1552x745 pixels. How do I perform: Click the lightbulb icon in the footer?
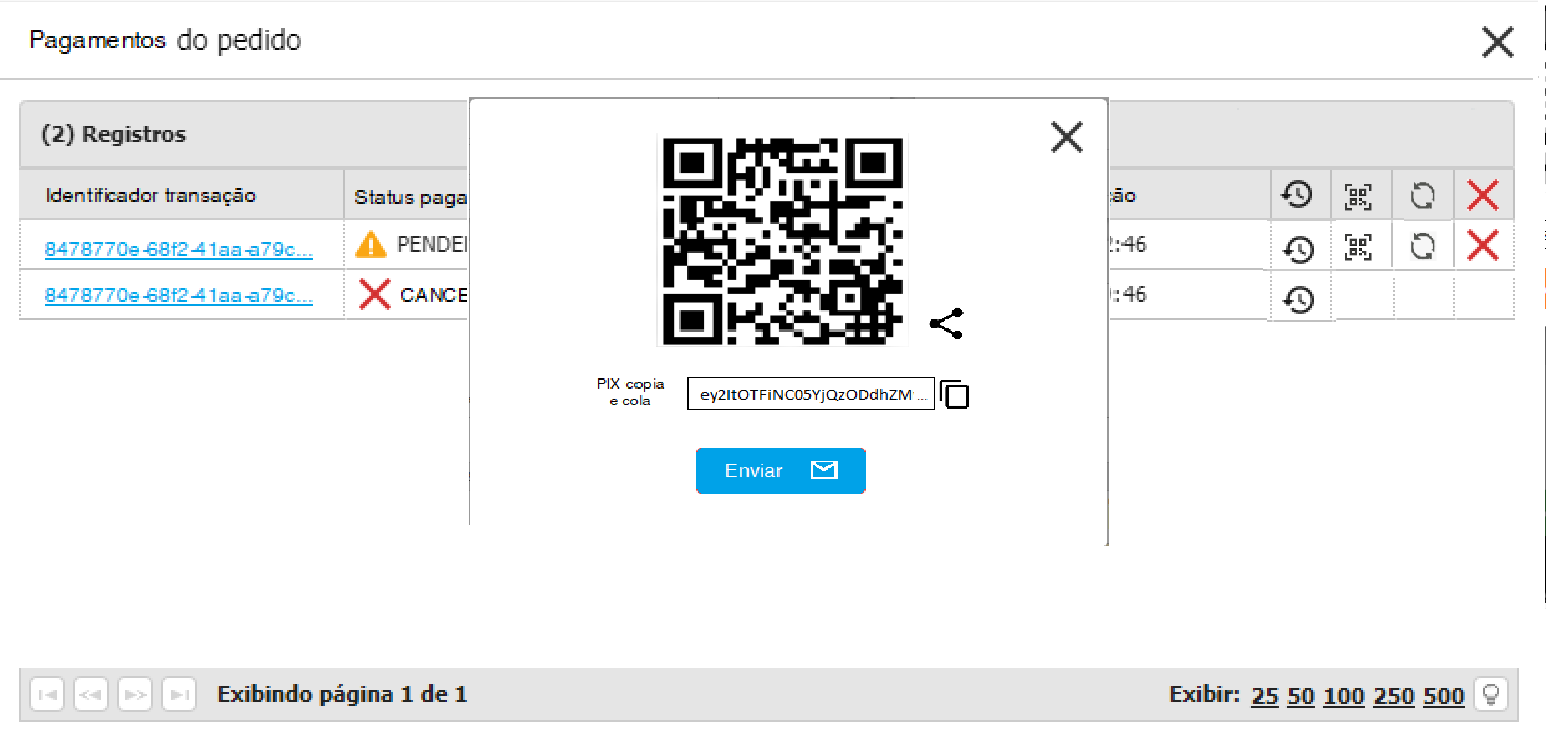click(x=1491, y=694)
